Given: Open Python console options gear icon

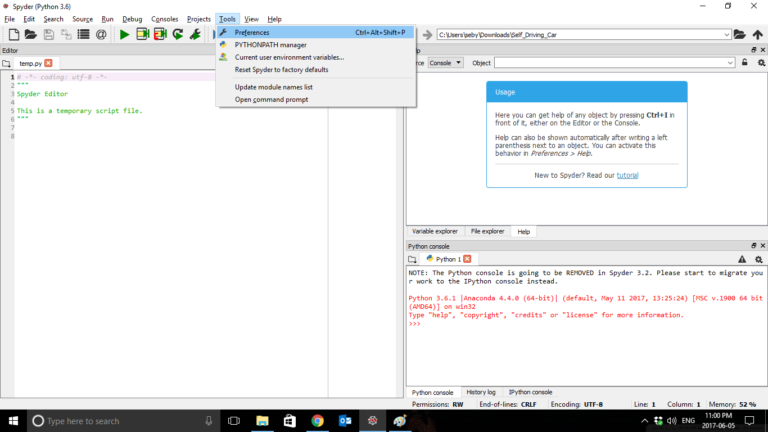Looking at the screenshot, I should tap(759, 259).
